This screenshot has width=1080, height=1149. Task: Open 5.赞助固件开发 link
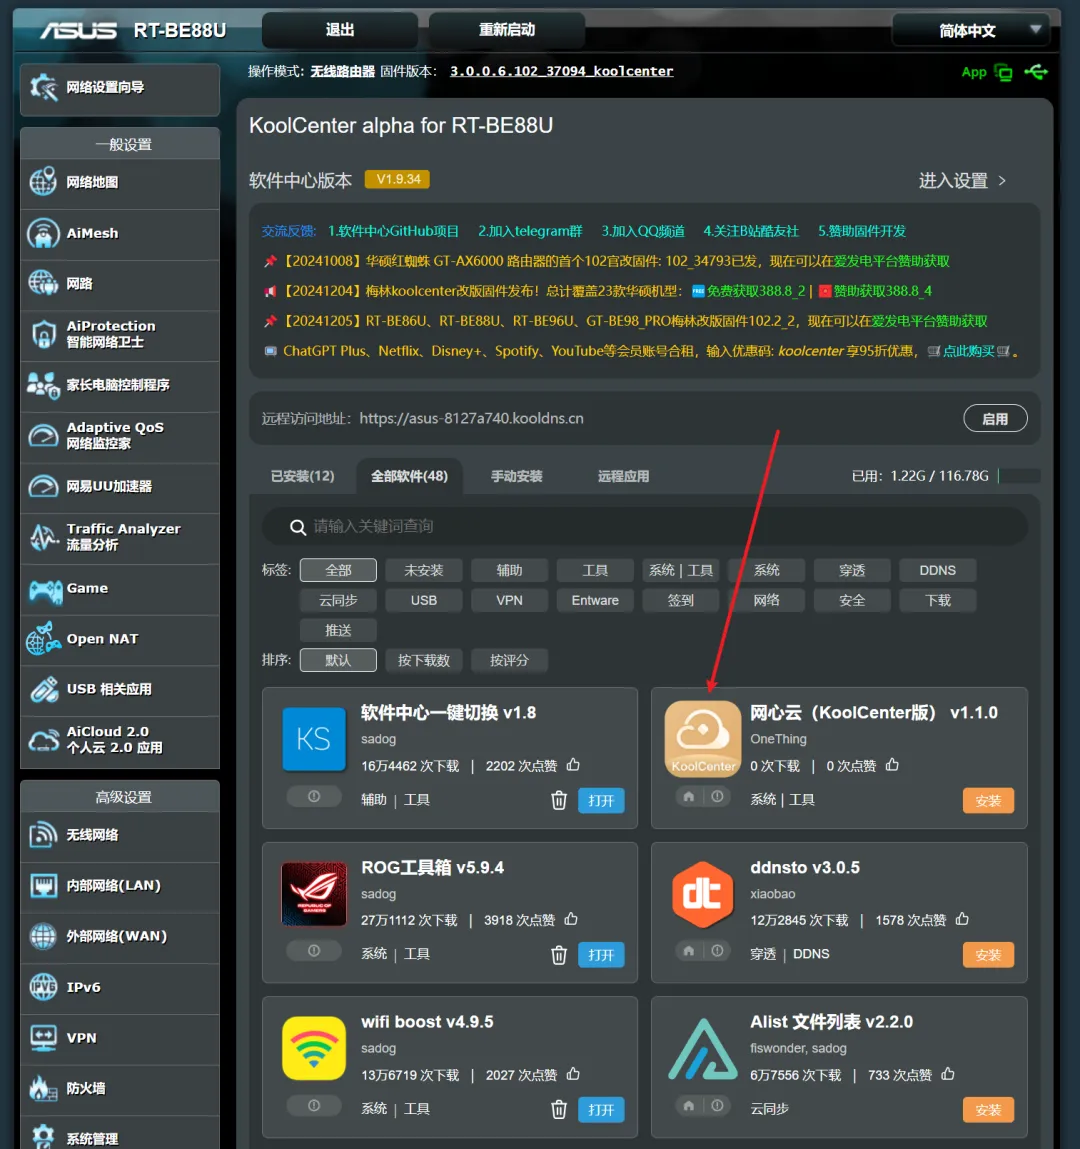[x=862, y=231]
